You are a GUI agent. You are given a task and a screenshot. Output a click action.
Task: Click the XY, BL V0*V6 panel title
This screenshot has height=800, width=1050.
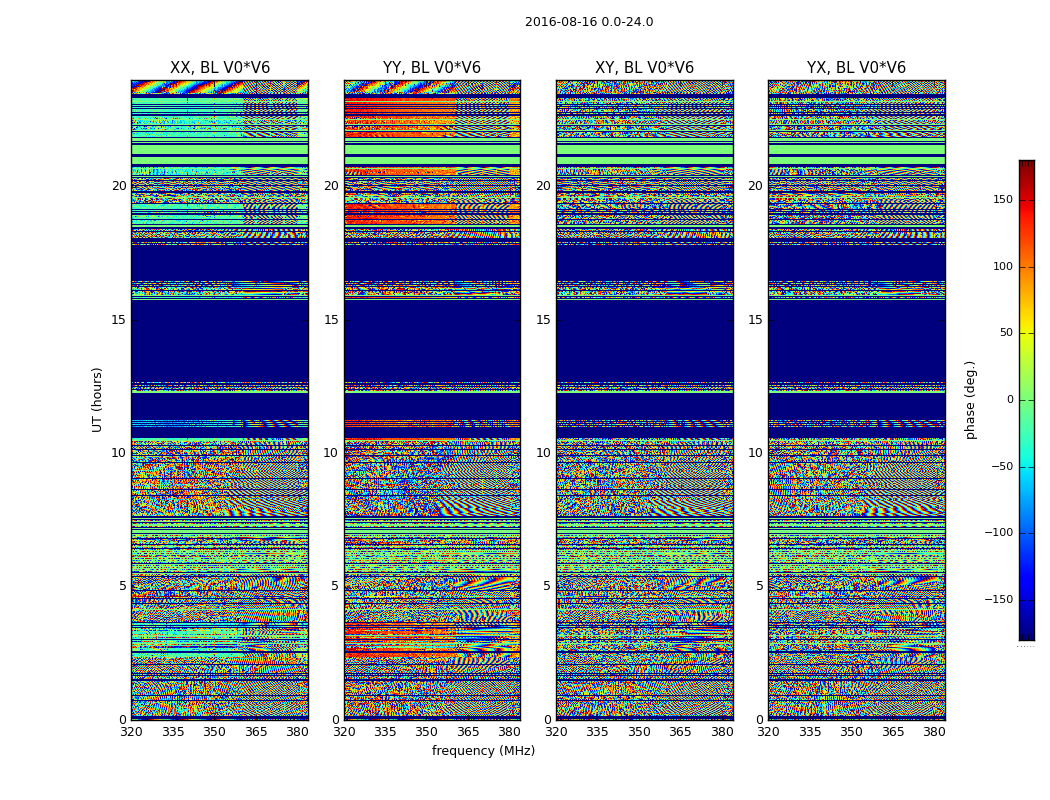(x=644, y=68)
